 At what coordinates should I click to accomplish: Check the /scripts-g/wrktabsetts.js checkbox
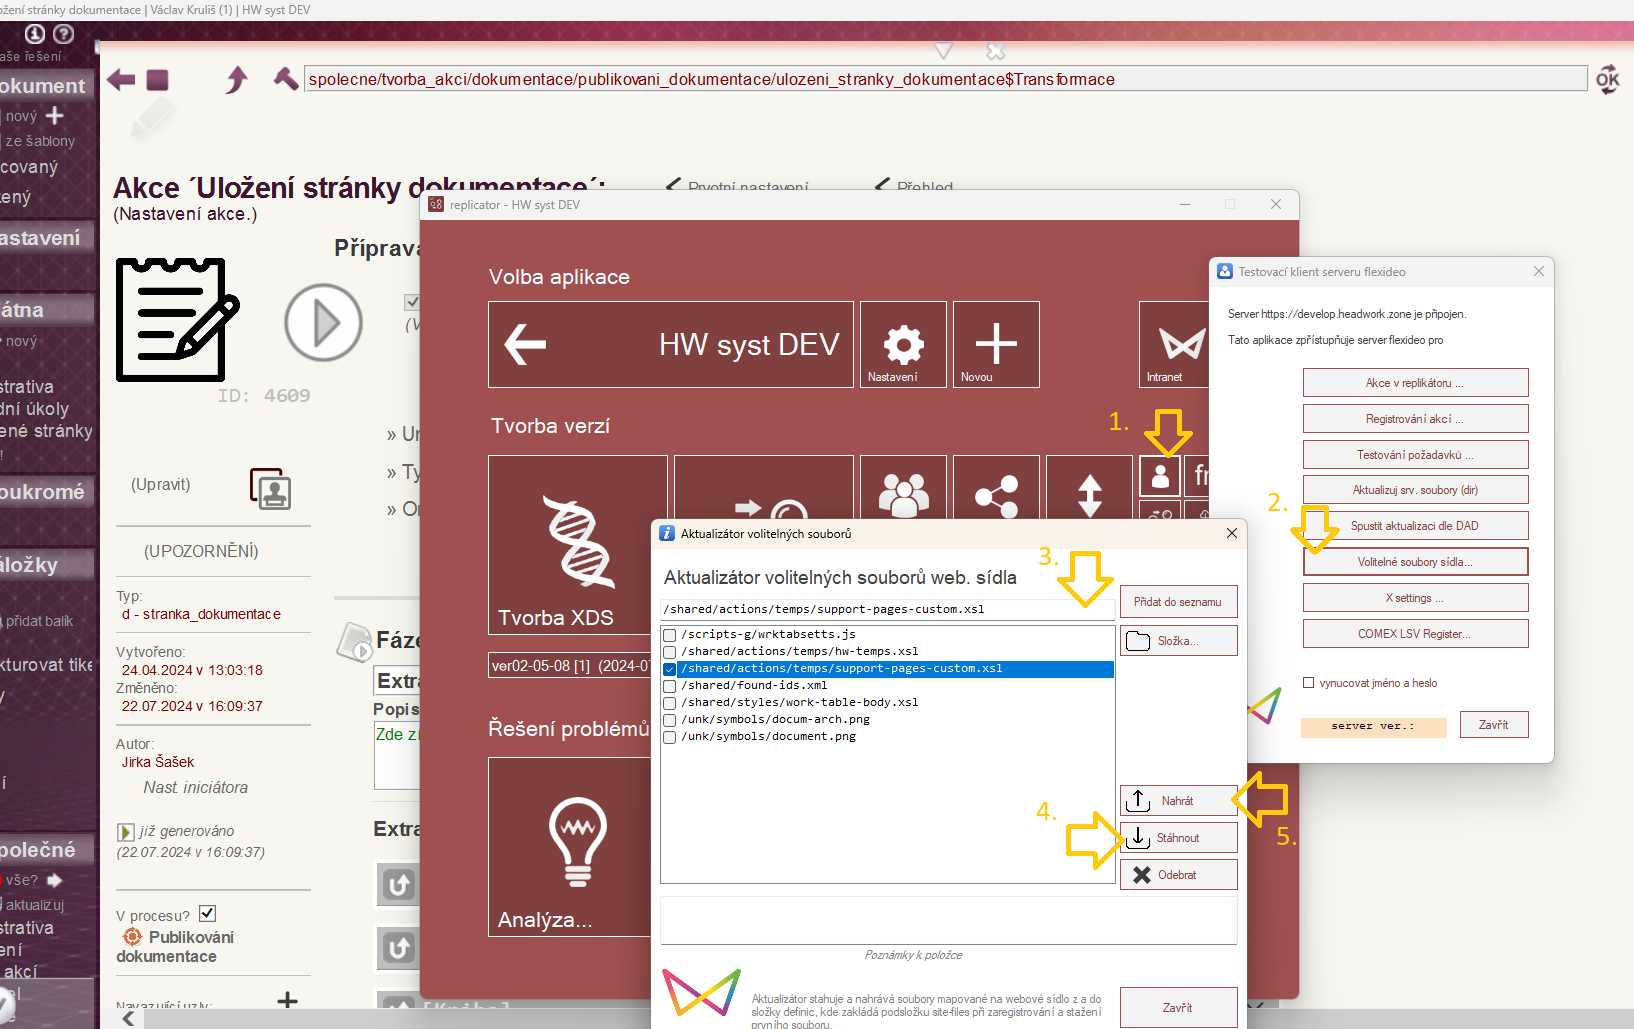[x=670, y=635]
